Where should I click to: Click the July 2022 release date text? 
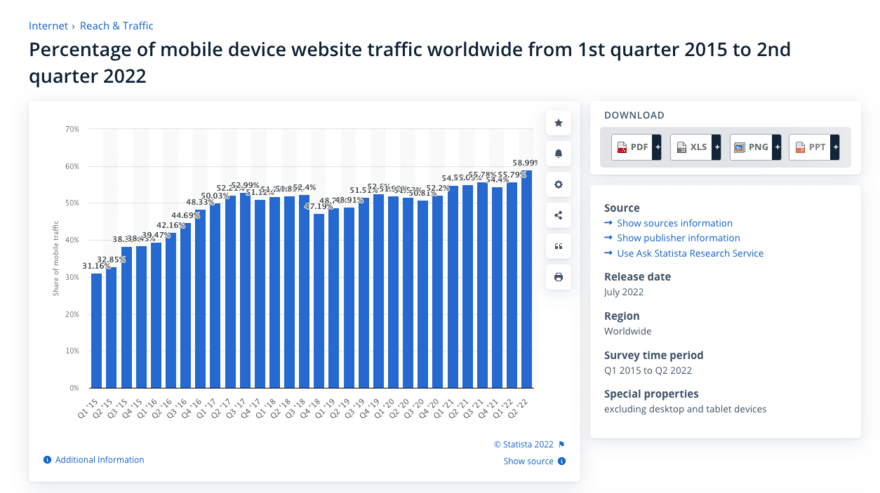(x=624, y=292)
